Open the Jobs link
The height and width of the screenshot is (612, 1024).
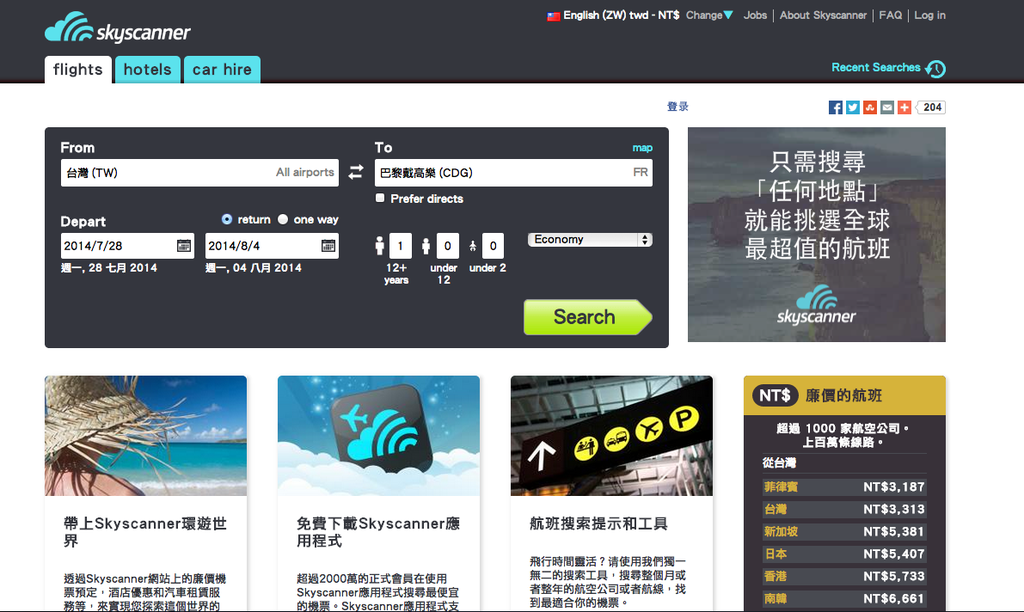755,15
